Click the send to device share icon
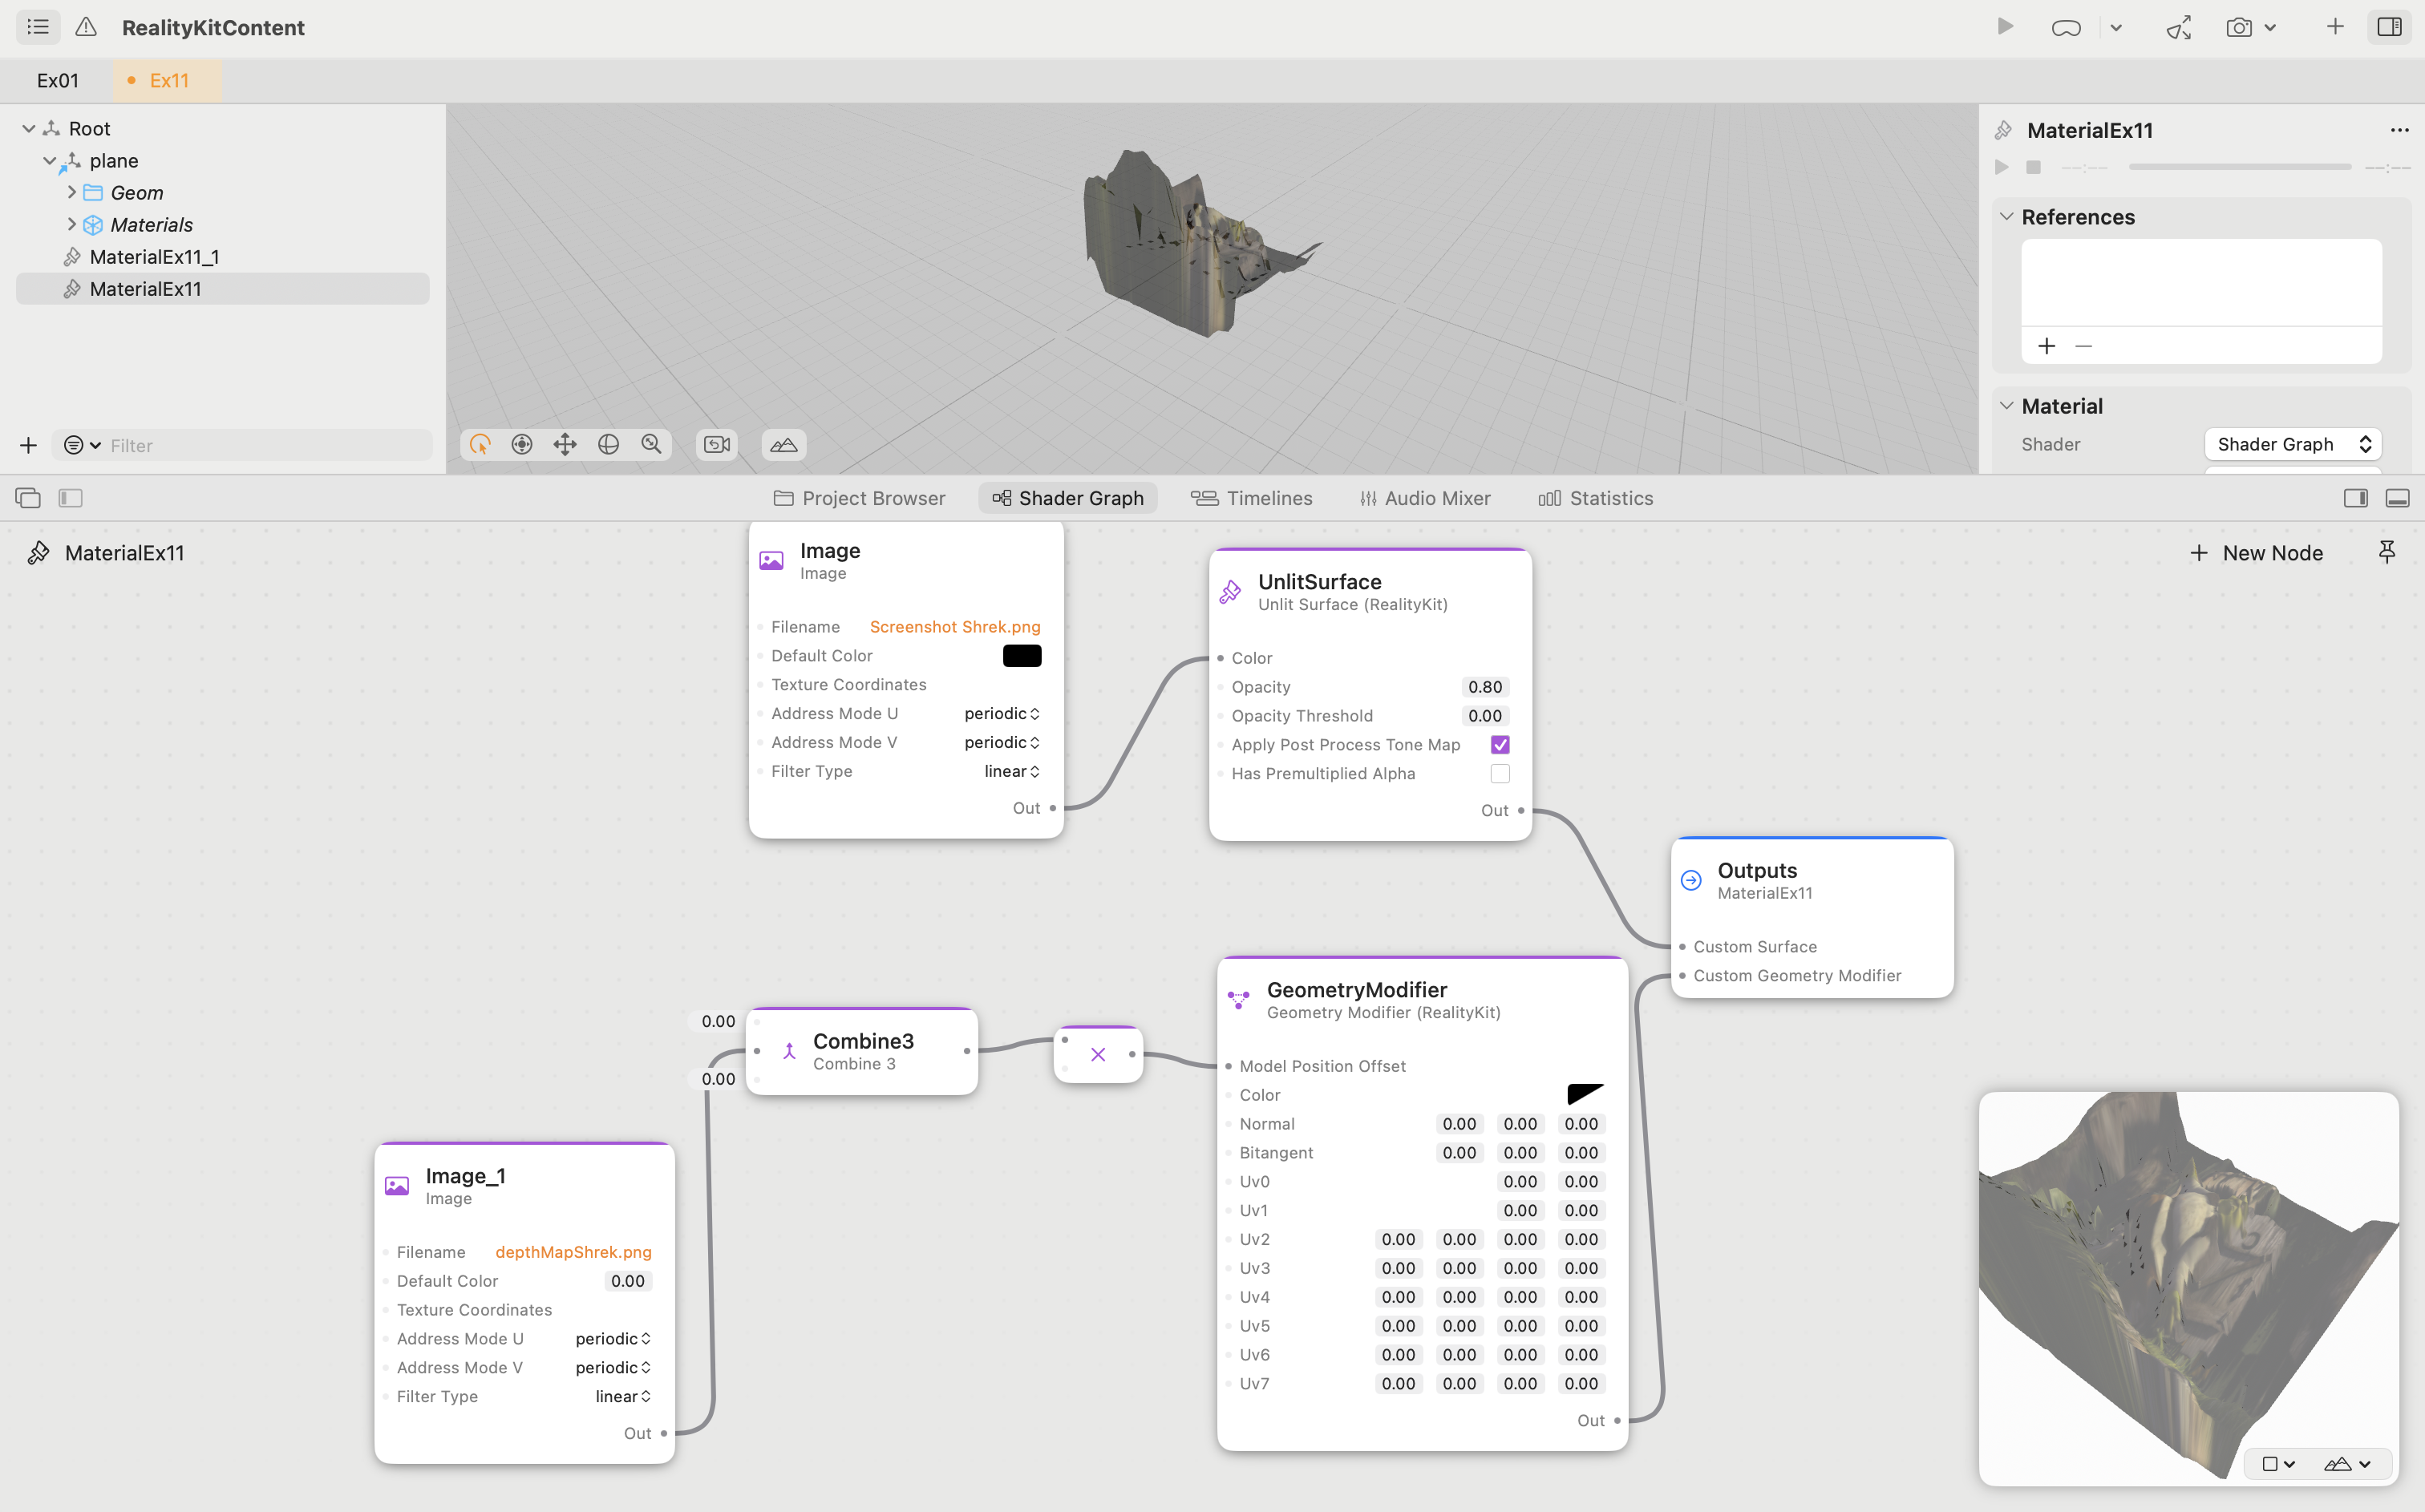Image resolution: width=2425 pixels, height=1512 pixels. 2179,27
